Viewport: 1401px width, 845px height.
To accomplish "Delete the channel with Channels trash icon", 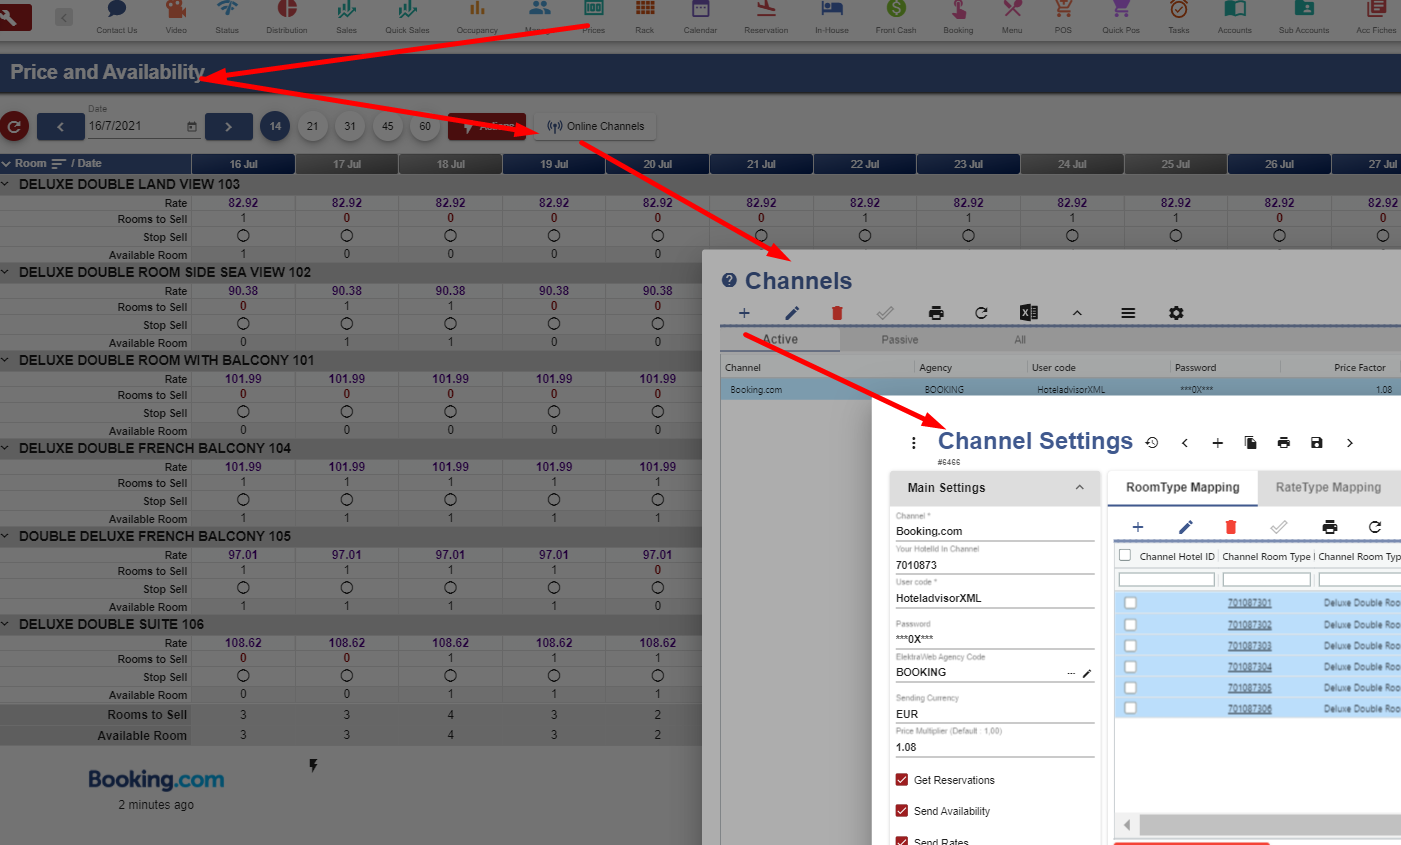I will point(837,313).
